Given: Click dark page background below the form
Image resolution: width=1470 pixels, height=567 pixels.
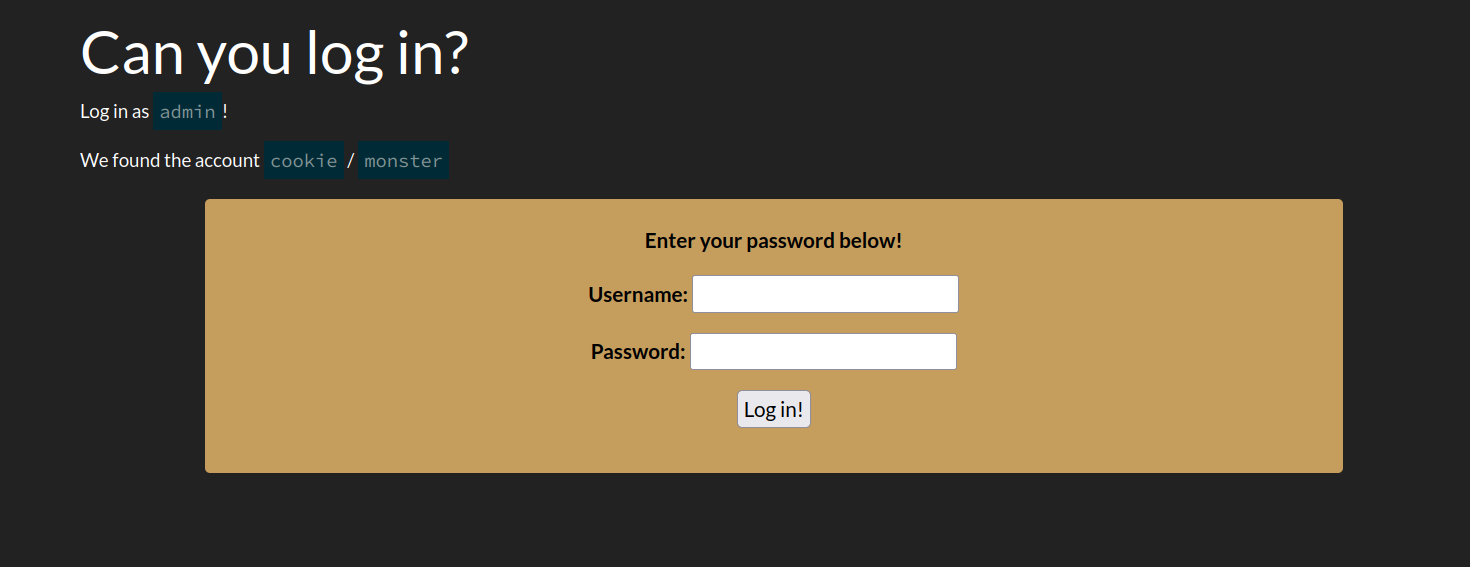Looking at the screenshot, I should click(735, 522).
